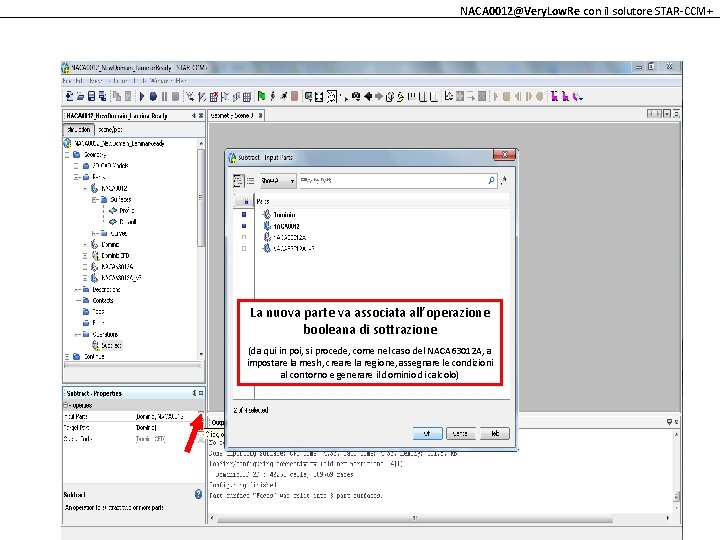This screenshot has height=540, width=720.
Task: Click the Target Part property value
Action: click(x=146, y=428)
